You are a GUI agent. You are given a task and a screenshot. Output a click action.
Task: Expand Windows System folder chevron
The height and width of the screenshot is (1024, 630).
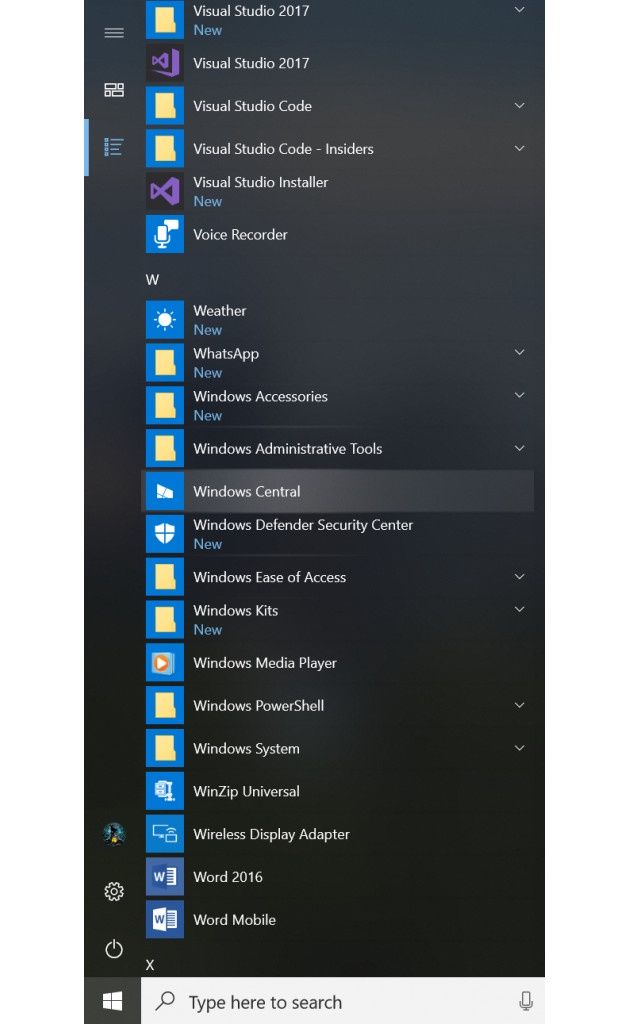coord(520,748)
